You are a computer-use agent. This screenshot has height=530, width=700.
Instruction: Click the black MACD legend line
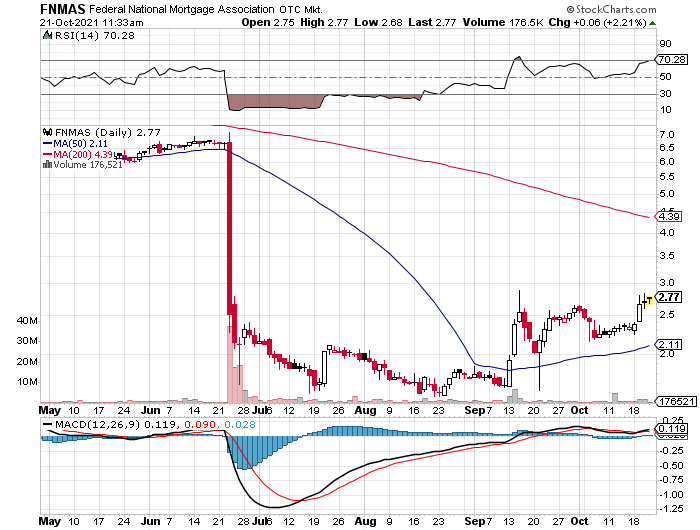(x=47, y=424)
